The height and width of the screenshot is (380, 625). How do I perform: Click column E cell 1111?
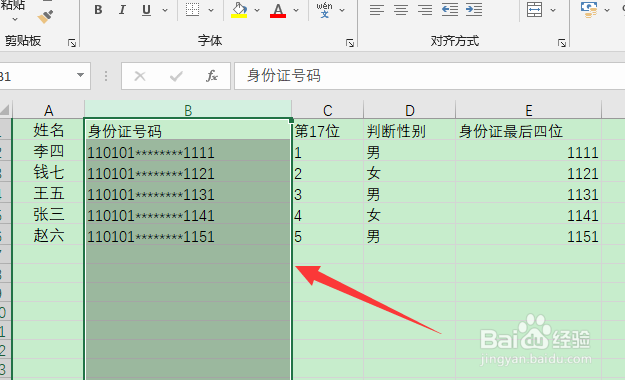[529, 151]
